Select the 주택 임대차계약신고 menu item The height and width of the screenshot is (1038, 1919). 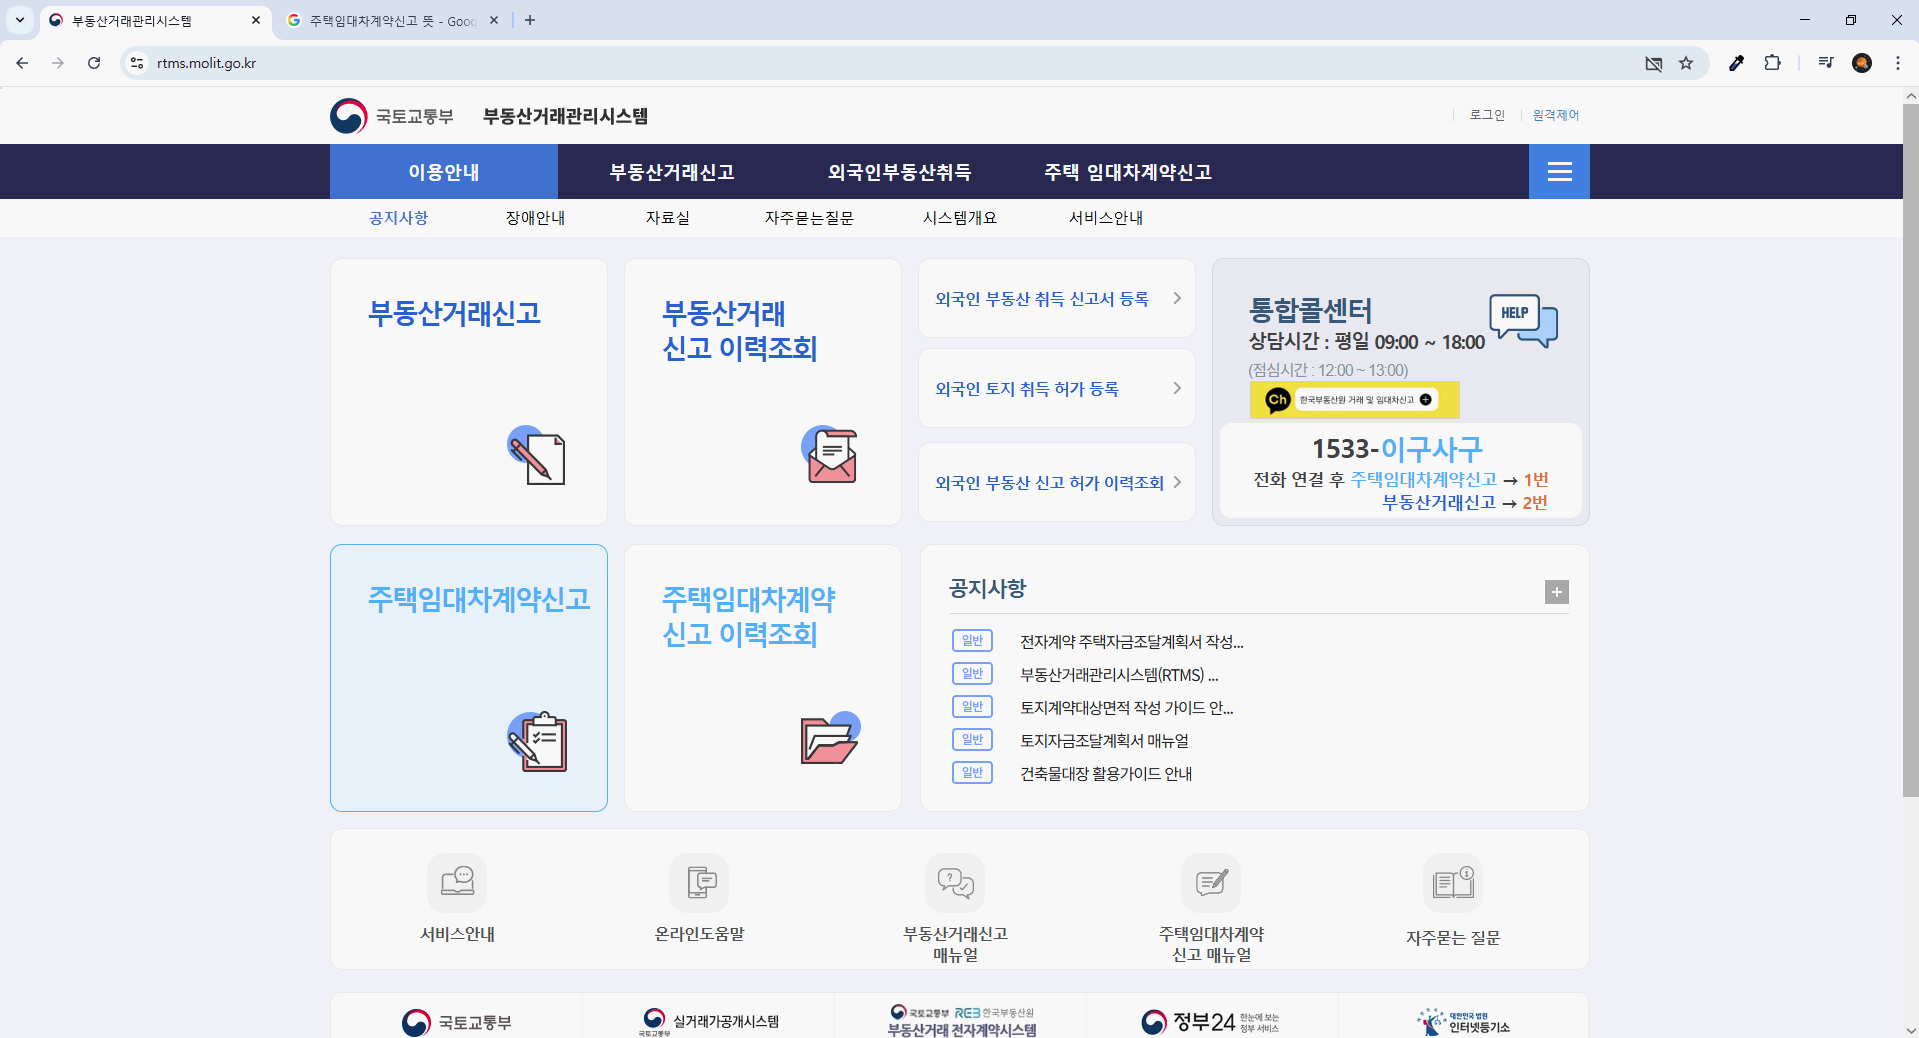[x=1127, y=171]
